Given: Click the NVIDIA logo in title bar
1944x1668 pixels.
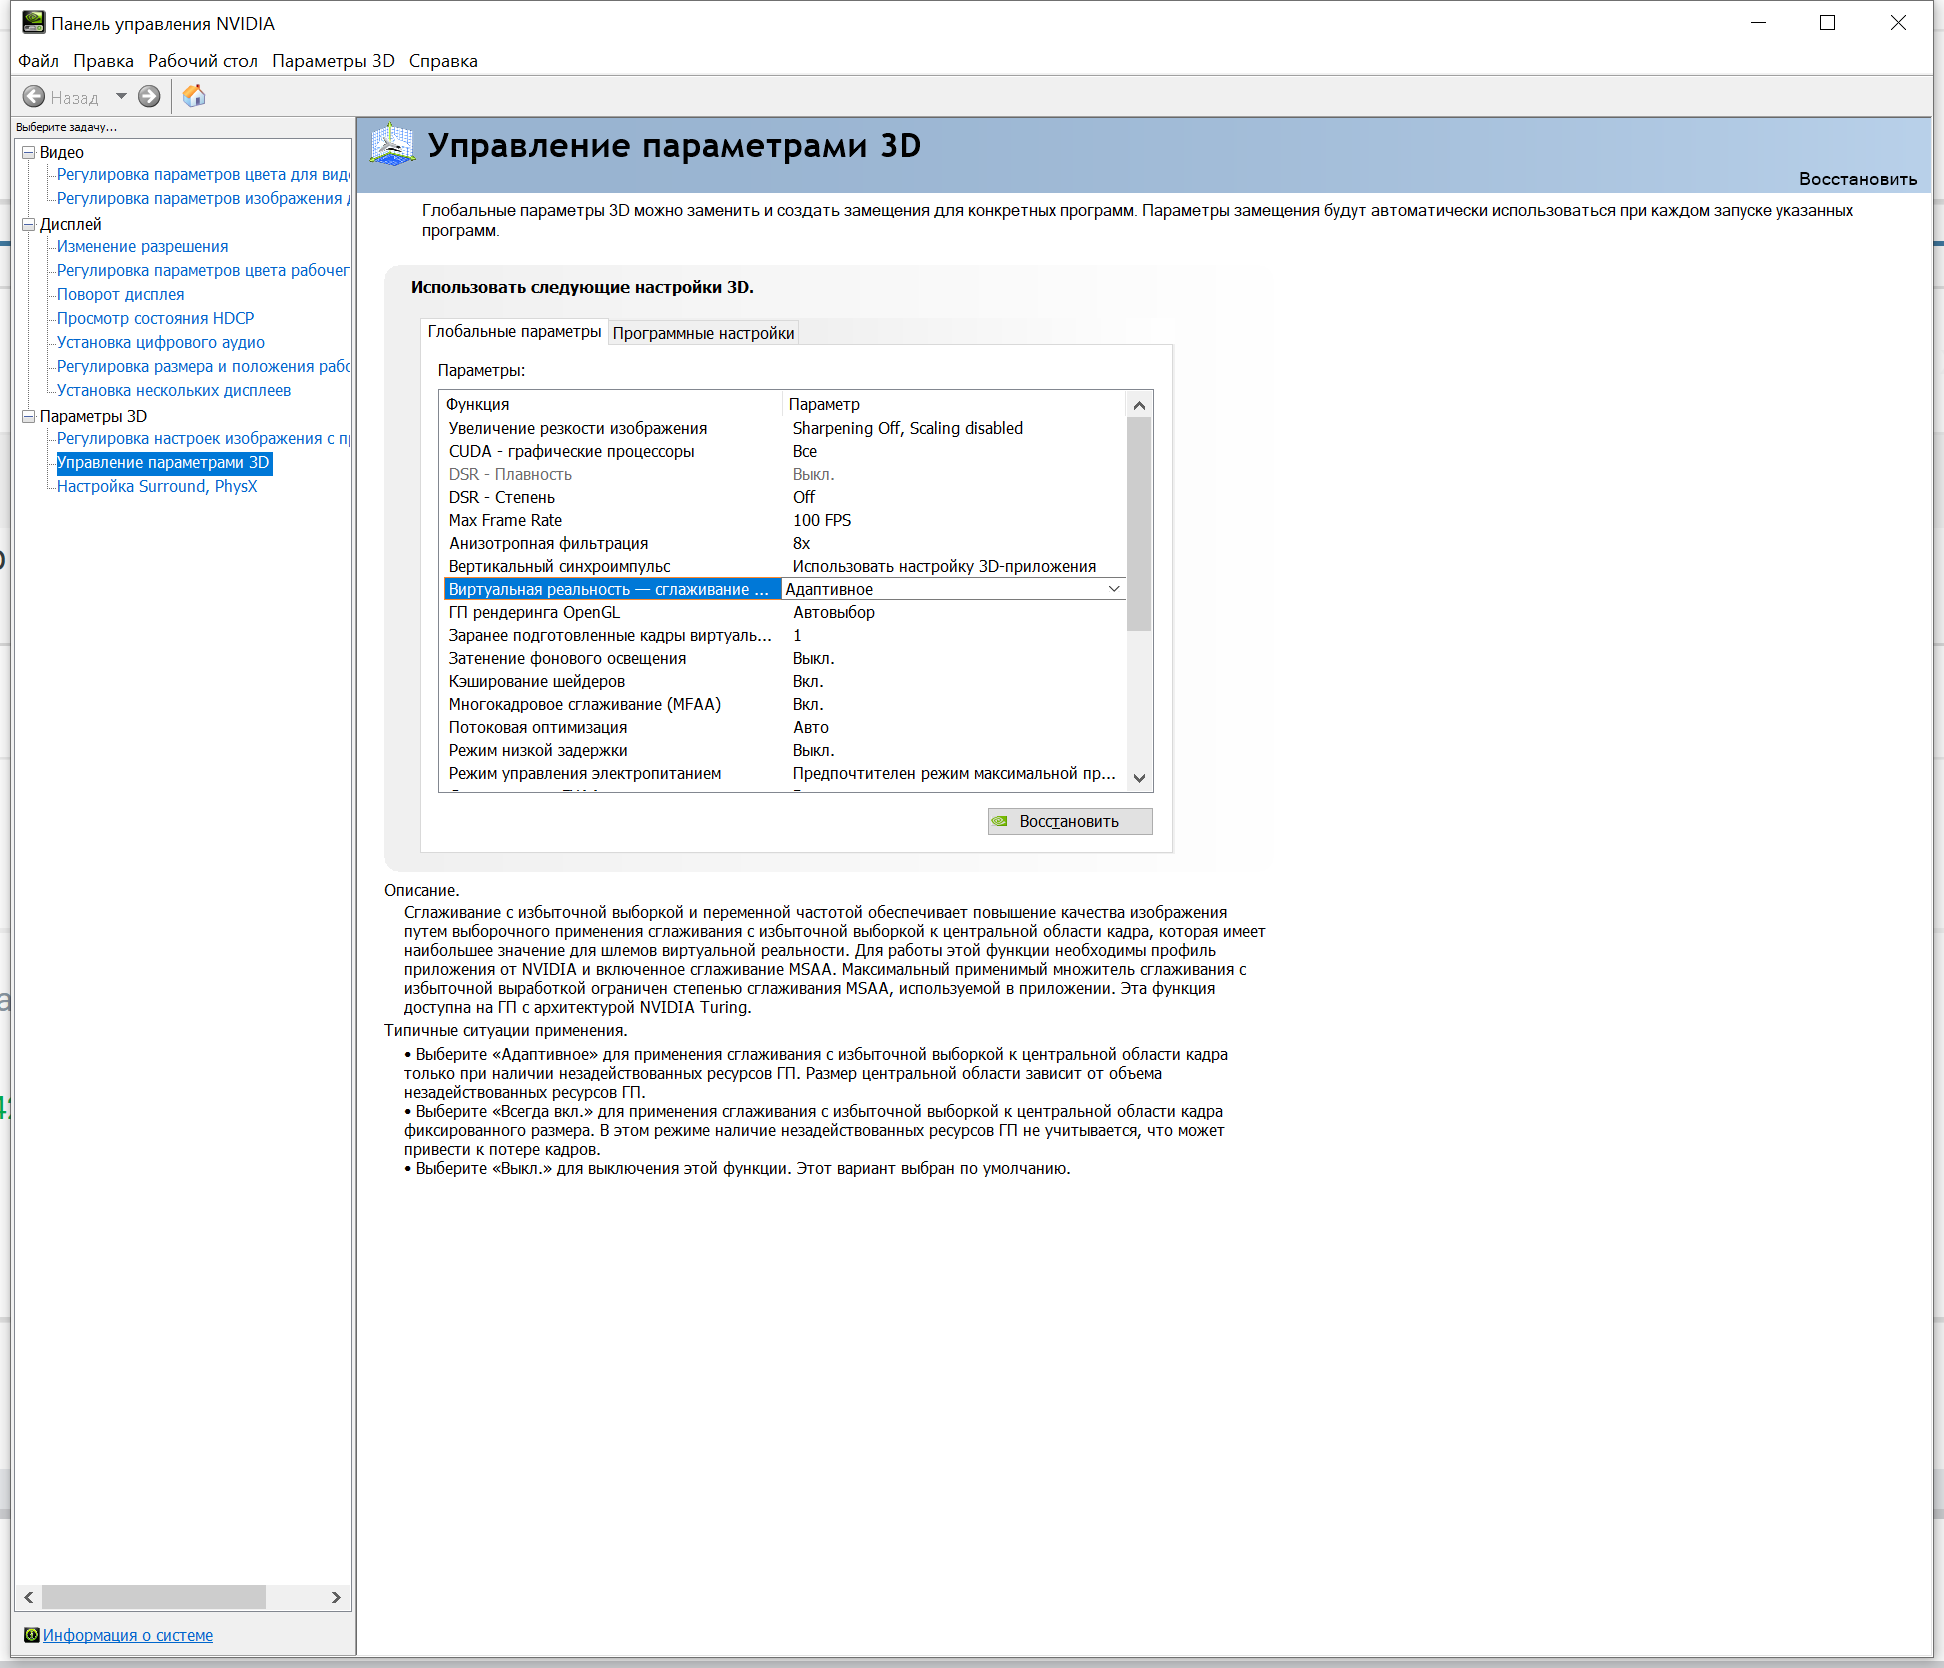Looking at the screenshot, I should (33, 22).
